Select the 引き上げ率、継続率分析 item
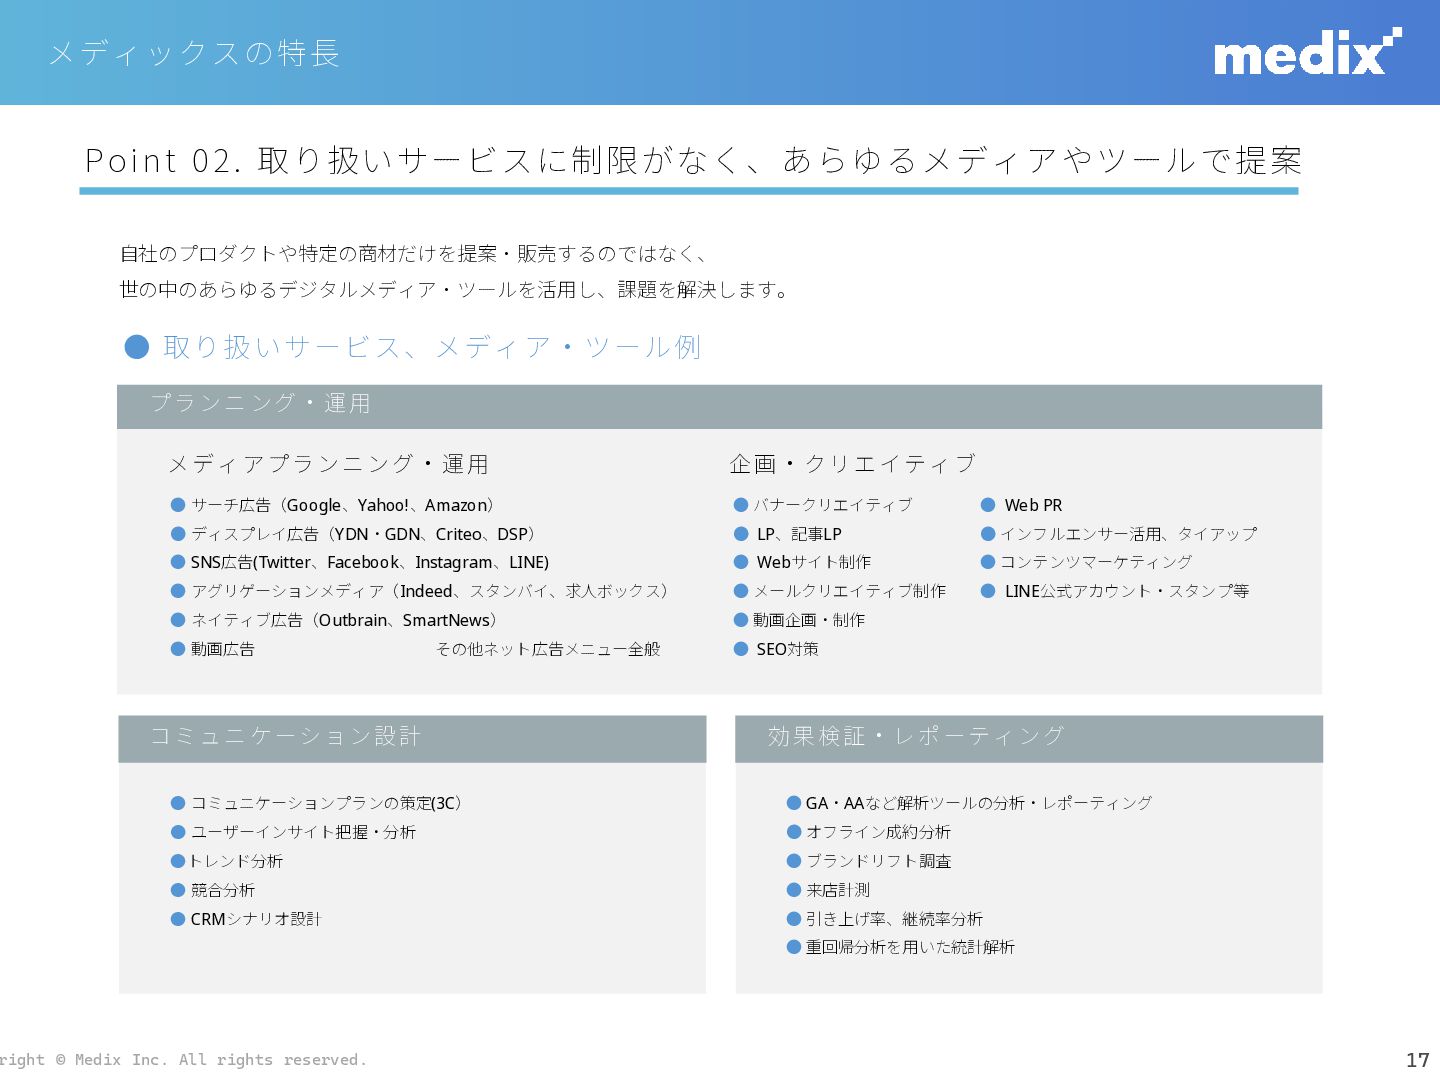This screenshot has height=1080, width=1440. pos(885,919)
